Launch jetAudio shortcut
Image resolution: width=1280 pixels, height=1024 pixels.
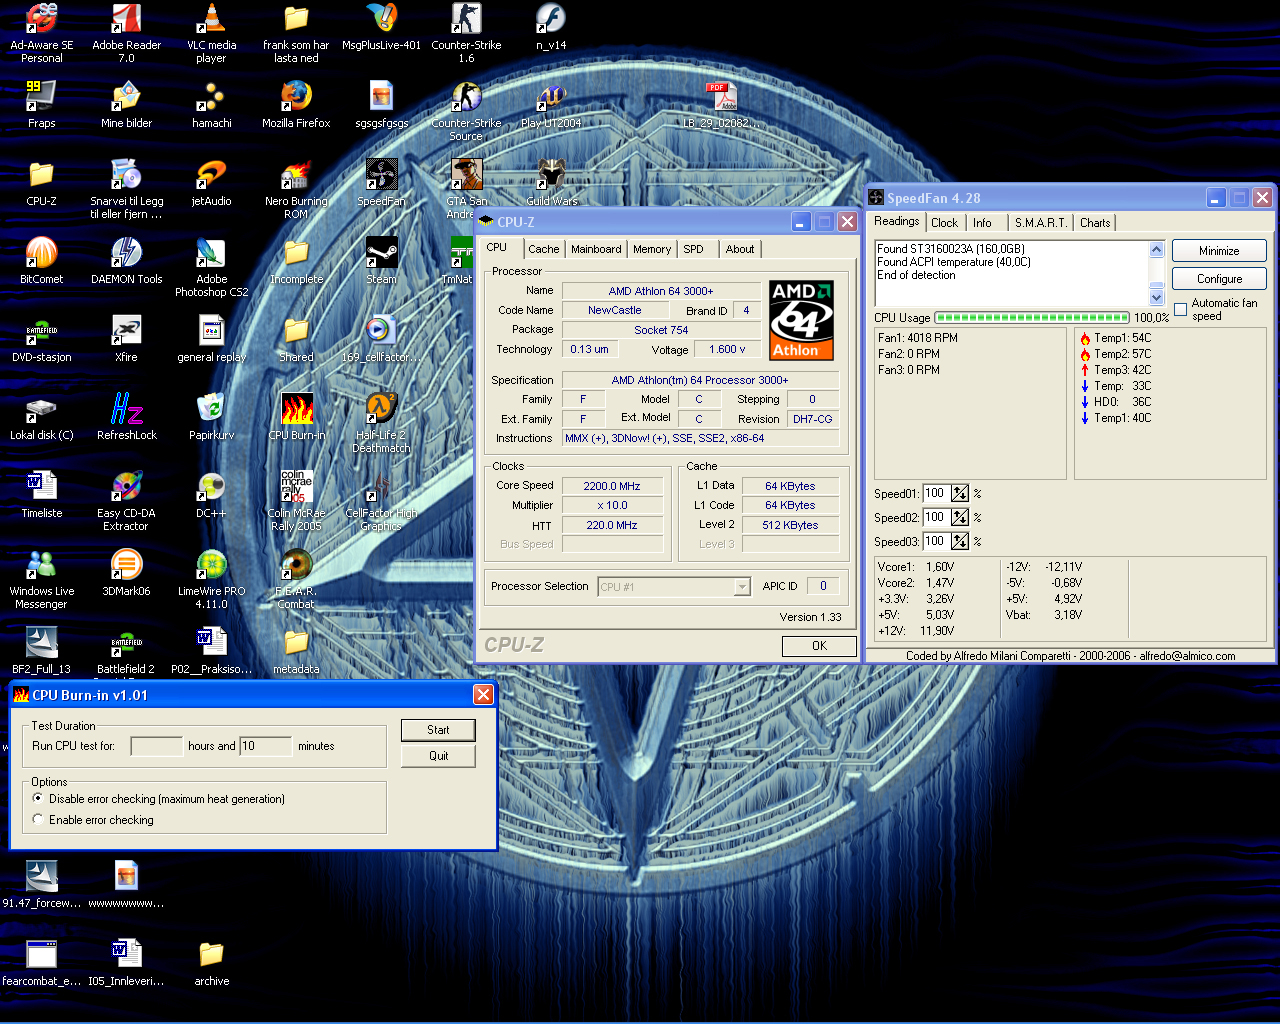coord(211,183)
